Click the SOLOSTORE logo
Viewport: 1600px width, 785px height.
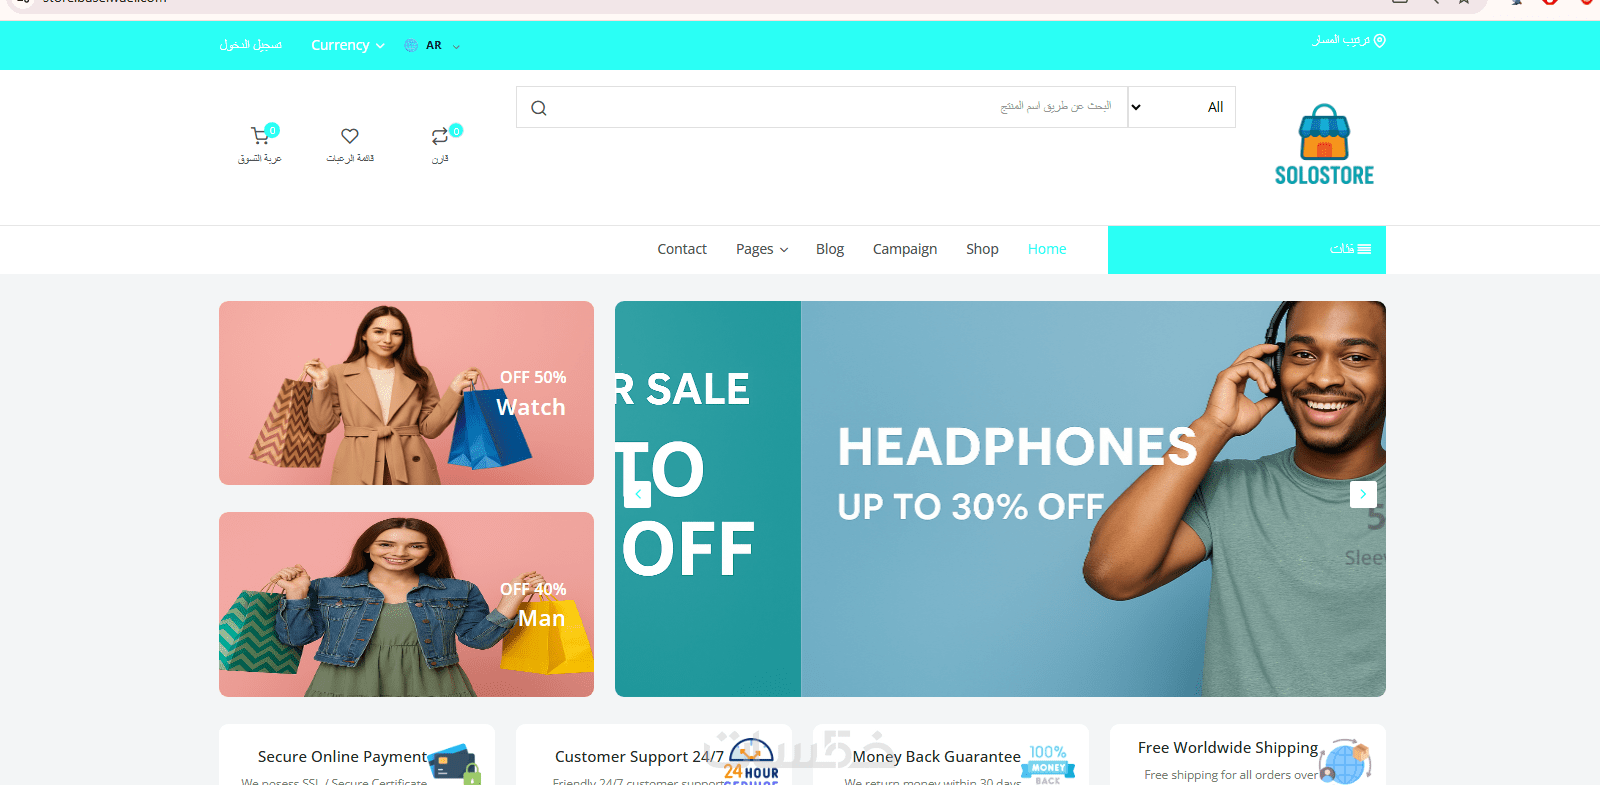(1324, 145)
